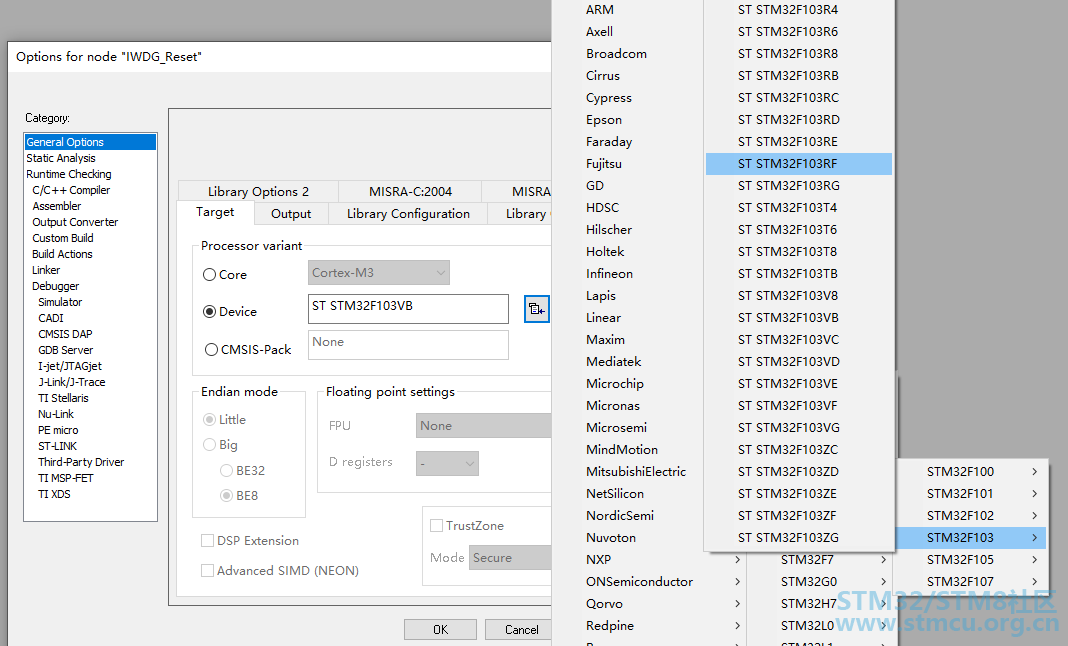Choose ST STM32F103ZE device
Image resolution: width=1068 pixels, height=646 pixels.
798,493
